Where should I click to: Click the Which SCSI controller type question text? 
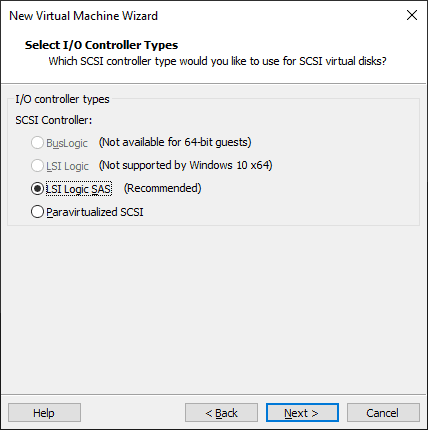[x=217, y=61]
